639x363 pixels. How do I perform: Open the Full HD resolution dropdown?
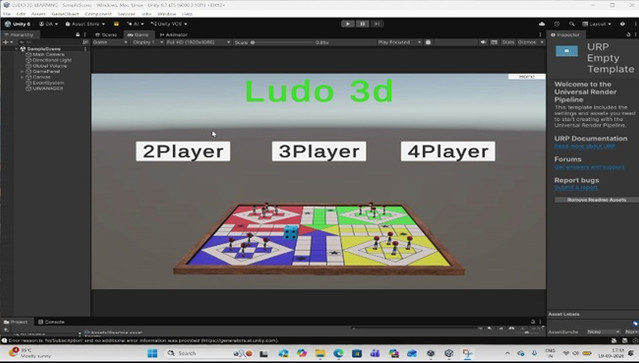click(x=198, y=42)
